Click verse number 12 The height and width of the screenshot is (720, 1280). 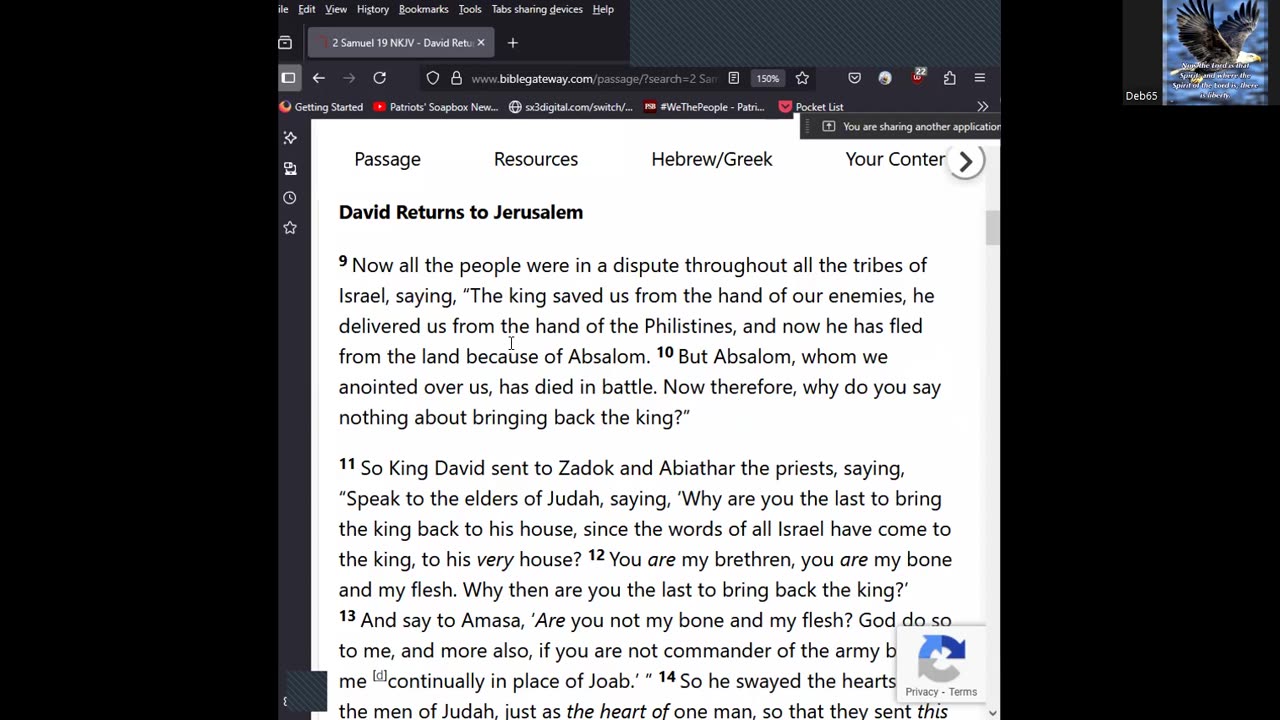(596, 555)
